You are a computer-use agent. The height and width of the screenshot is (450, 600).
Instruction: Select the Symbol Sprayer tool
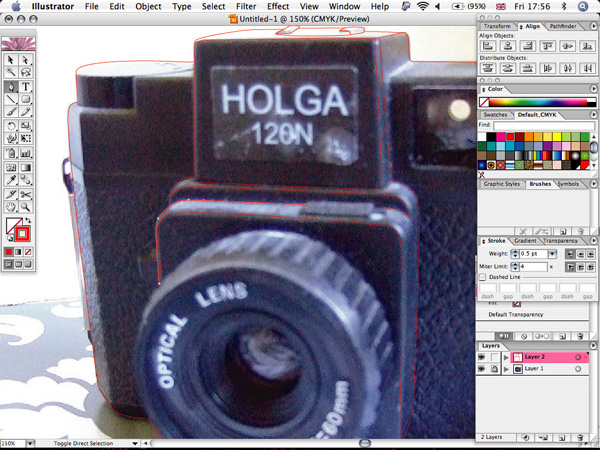click(x=11, y=153)
